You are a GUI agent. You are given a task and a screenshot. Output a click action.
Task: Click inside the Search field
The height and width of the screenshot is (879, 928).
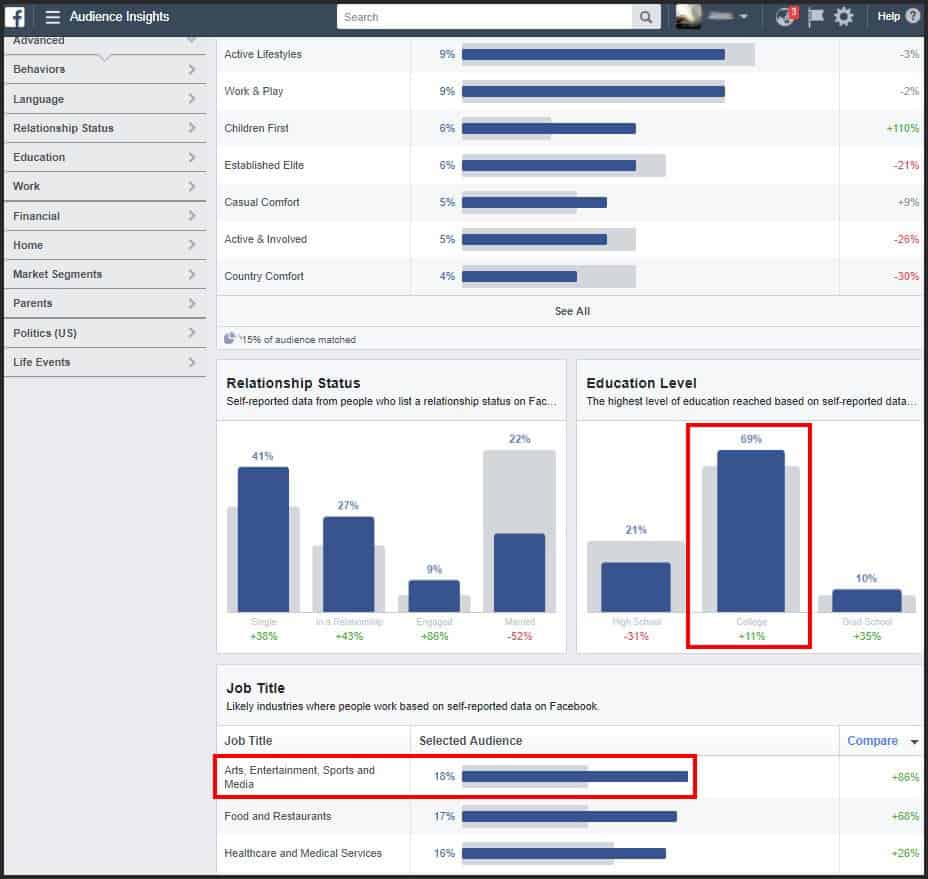coord(490,17)
